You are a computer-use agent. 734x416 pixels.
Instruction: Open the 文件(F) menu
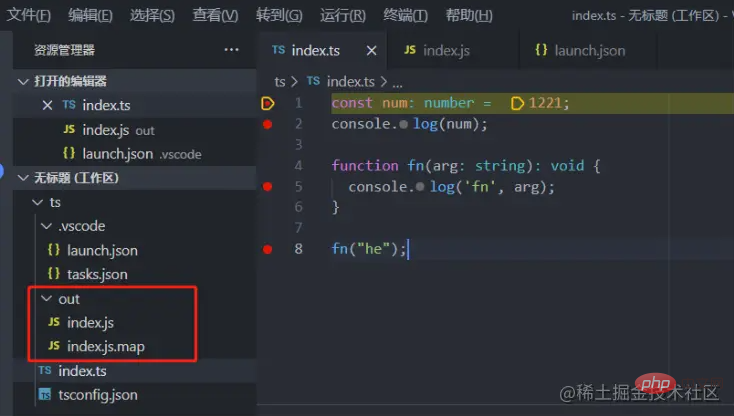pyautogui.click(x=29, y=15)
